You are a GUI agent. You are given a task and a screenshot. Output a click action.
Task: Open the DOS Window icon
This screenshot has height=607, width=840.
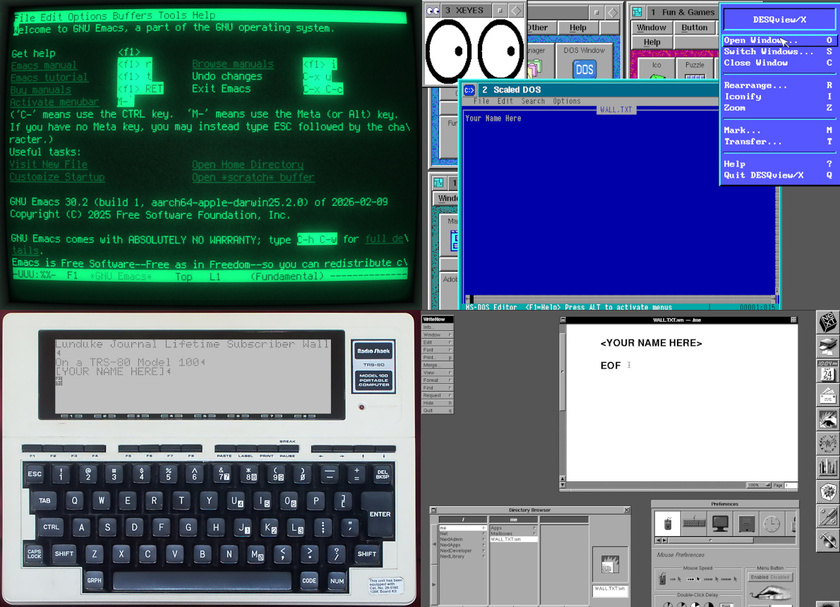point(584,70)
